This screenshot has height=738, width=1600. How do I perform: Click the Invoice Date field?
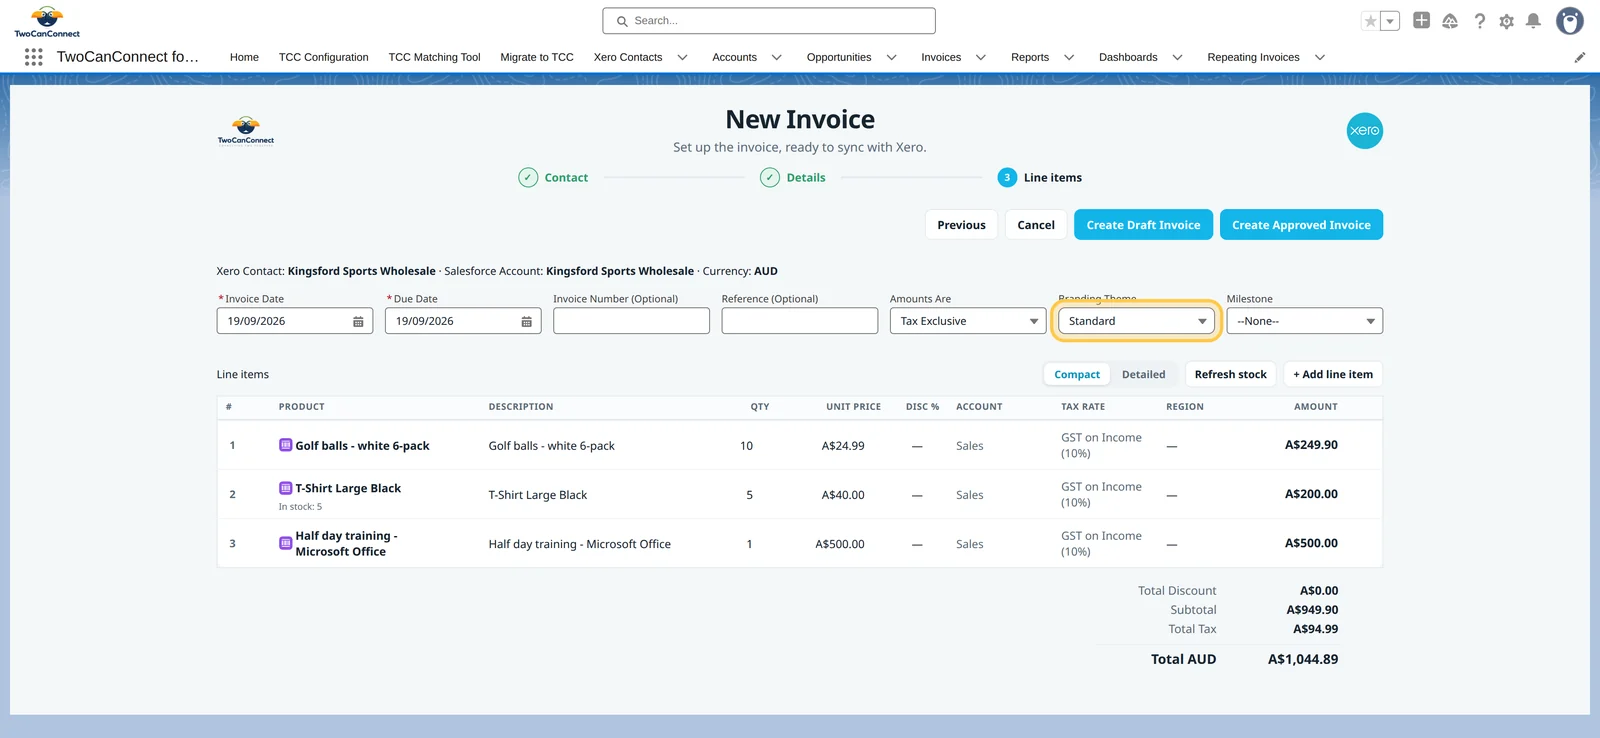pyautogui.click(x=294, y=321)
